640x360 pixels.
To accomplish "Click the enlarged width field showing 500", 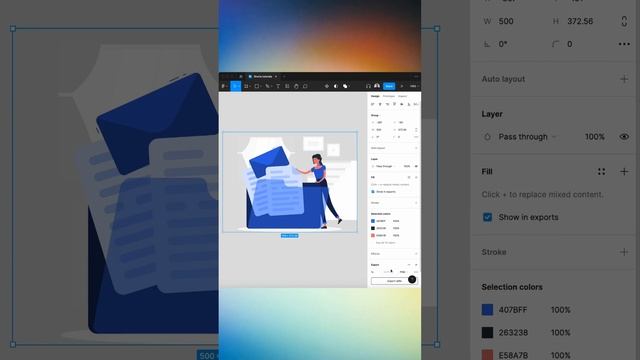I will pos(506,21).
